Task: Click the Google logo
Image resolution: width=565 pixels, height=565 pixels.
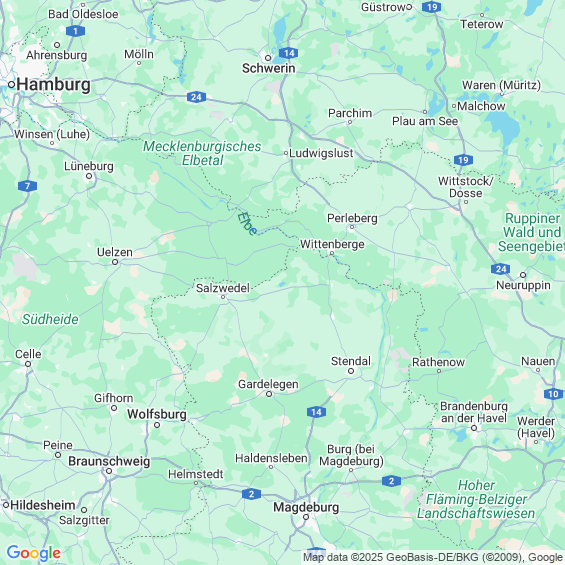Action: coord(34,553)
